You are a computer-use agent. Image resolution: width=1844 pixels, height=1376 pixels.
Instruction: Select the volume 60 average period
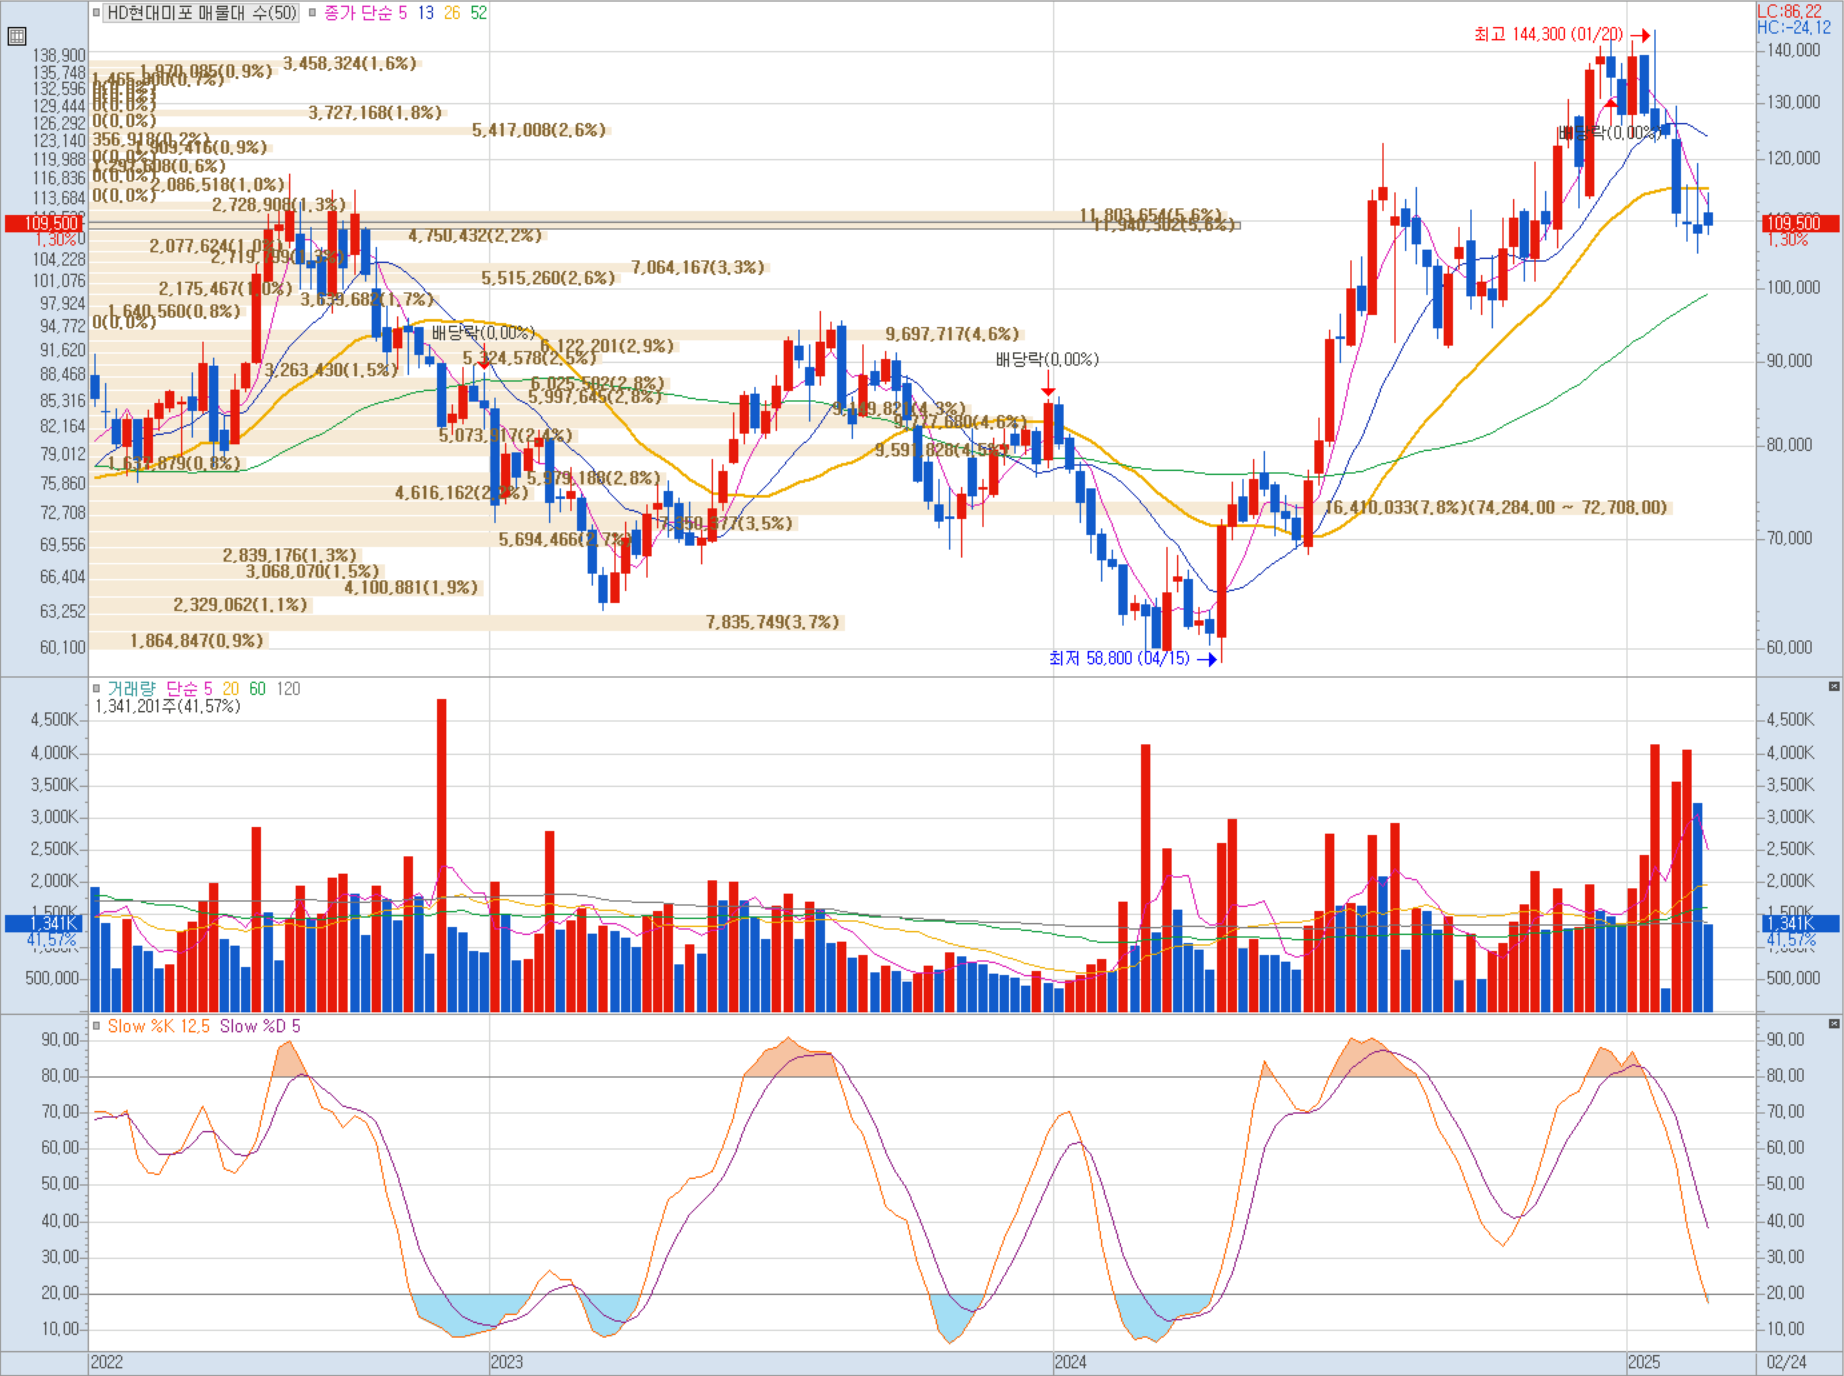pyautogui.click(x=258, y=689)
